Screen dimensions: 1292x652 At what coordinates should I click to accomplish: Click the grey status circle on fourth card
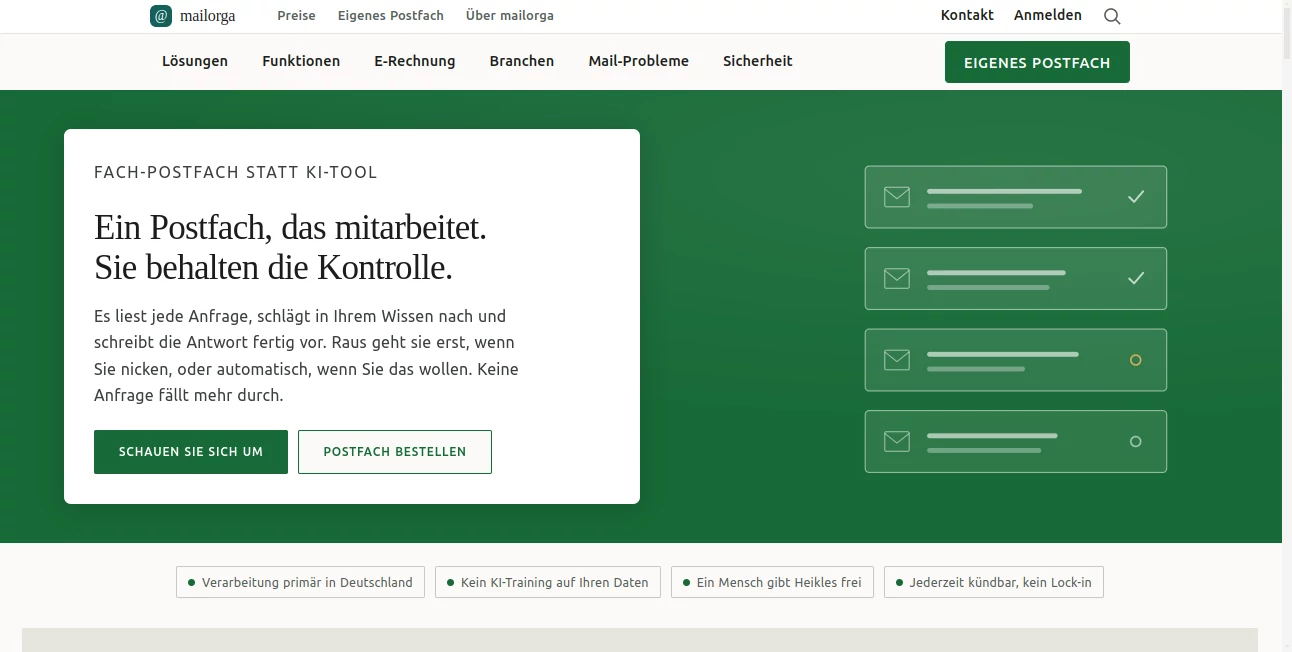click(1135, 442)
